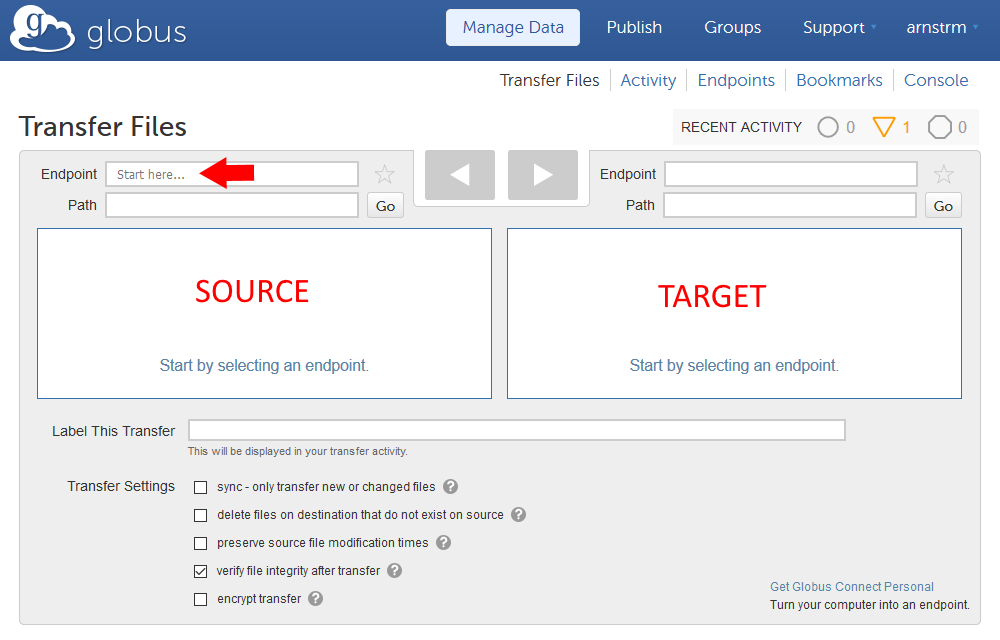
Task: Switch to the Activity tab
Action: (x=648, y=80)
